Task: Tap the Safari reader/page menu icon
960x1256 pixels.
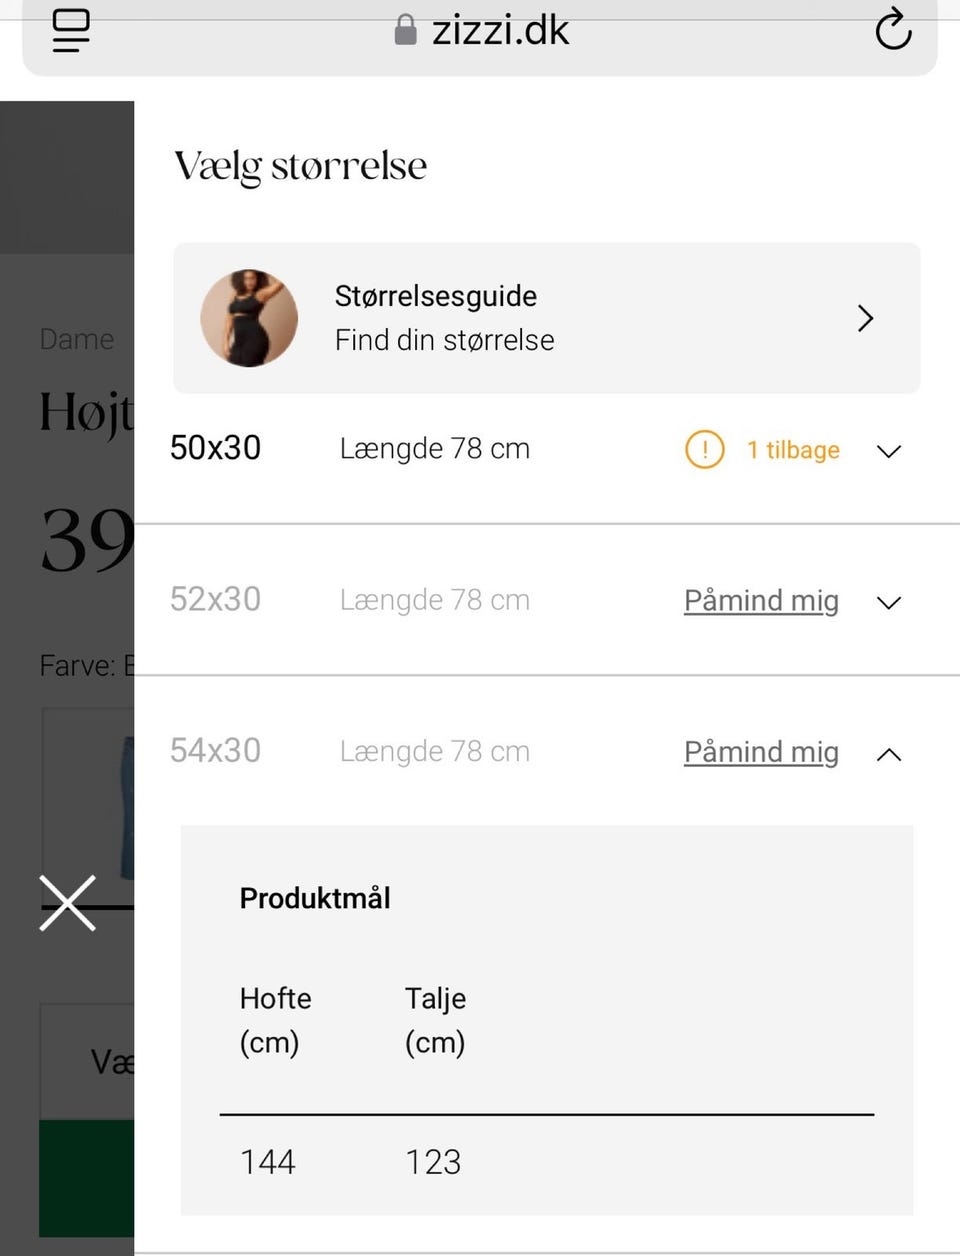Action: (x=71, y=30)
